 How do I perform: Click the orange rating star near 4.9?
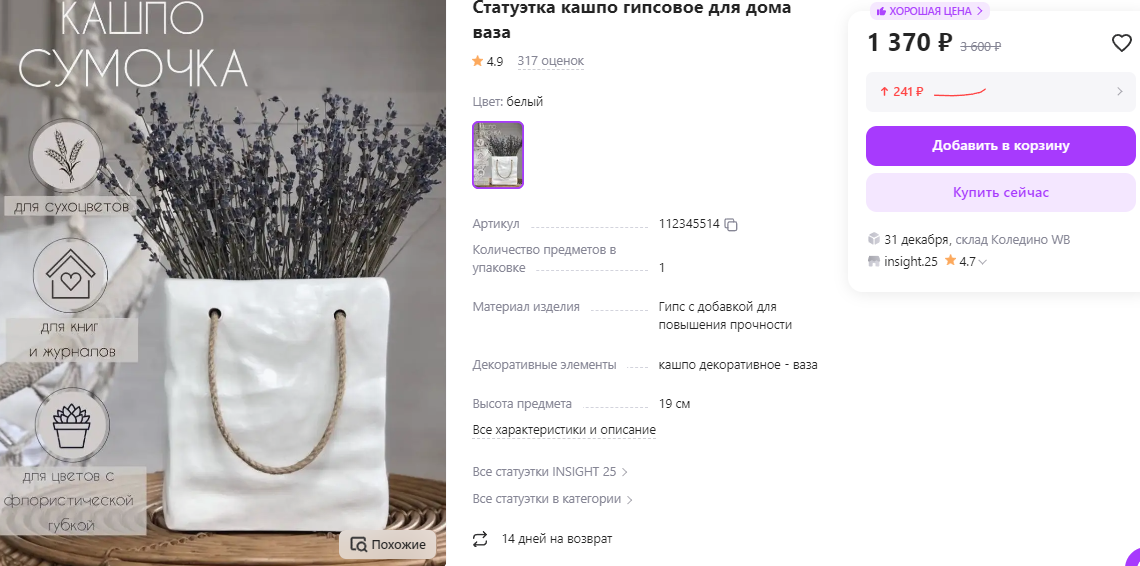coord(478,61)
